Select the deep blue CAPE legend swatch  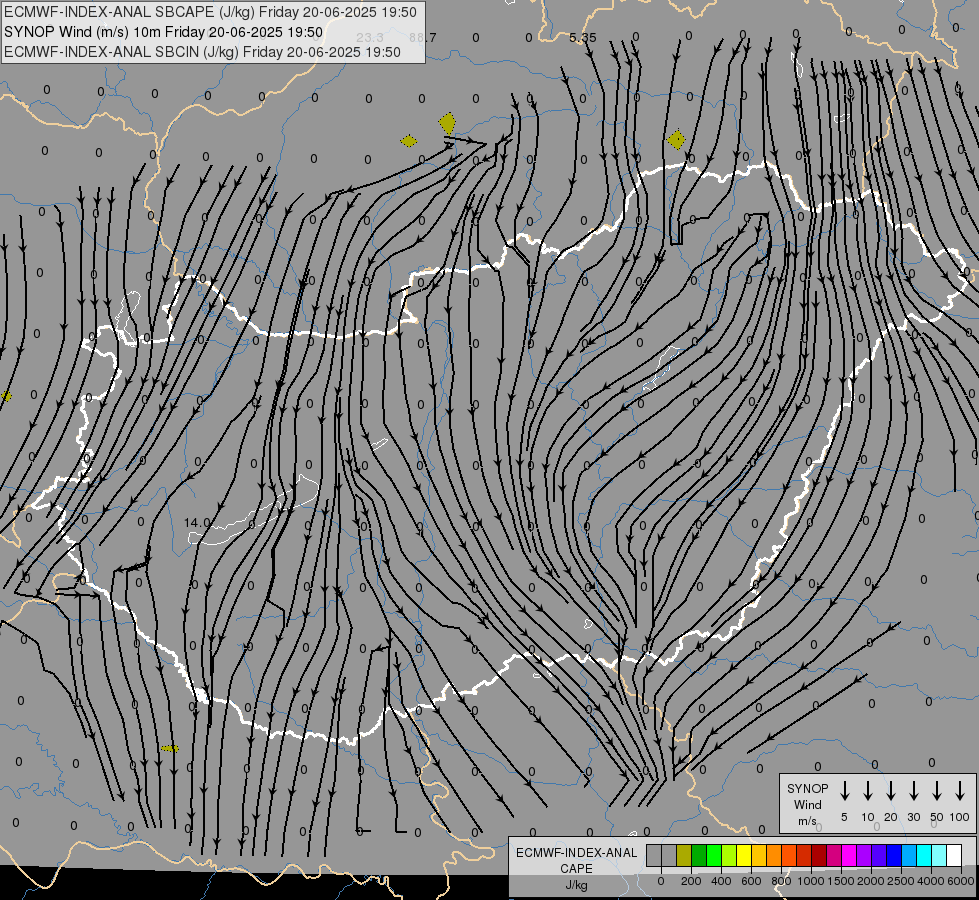point(894,855)
